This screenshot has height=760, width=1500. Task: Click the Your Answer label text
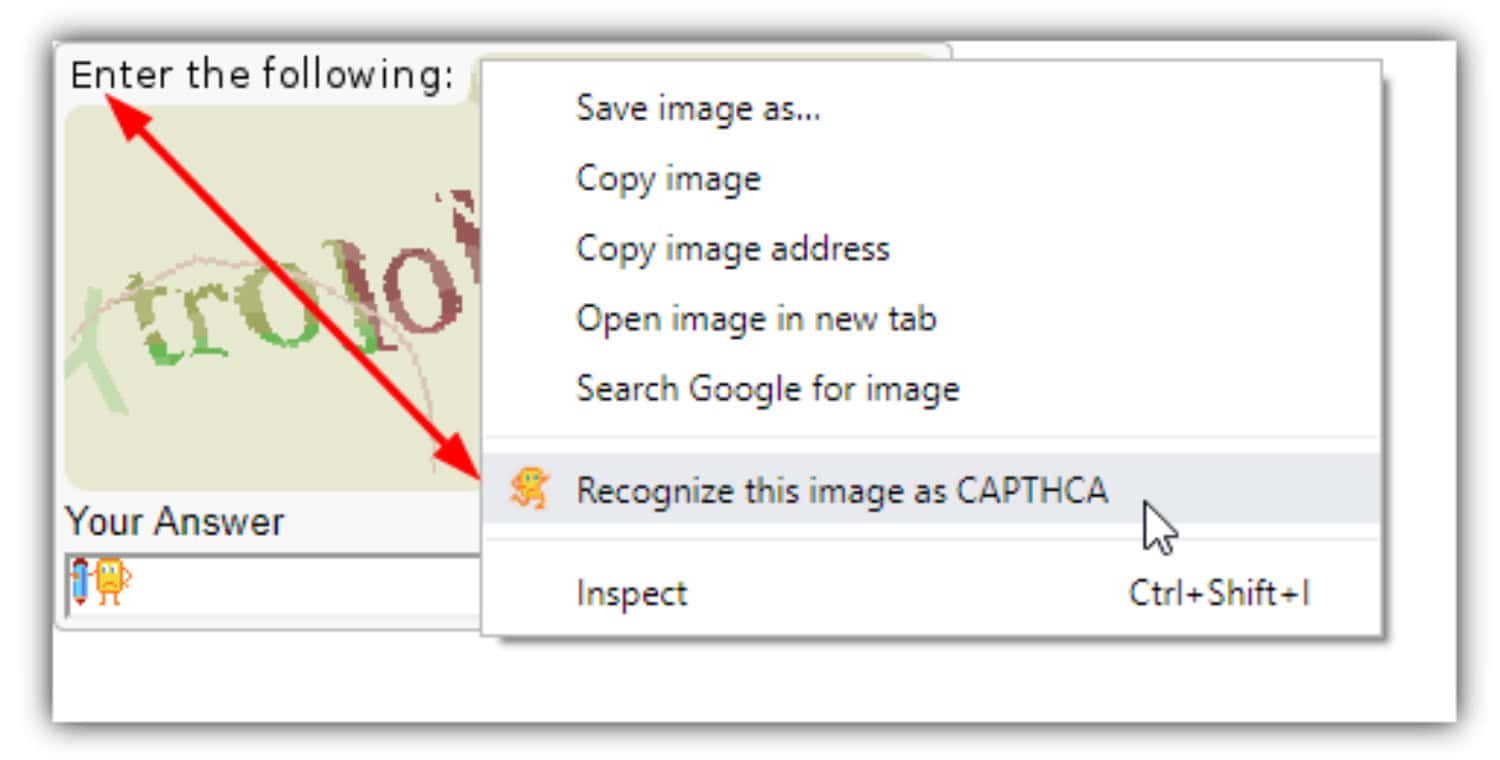tap(175, 521)
